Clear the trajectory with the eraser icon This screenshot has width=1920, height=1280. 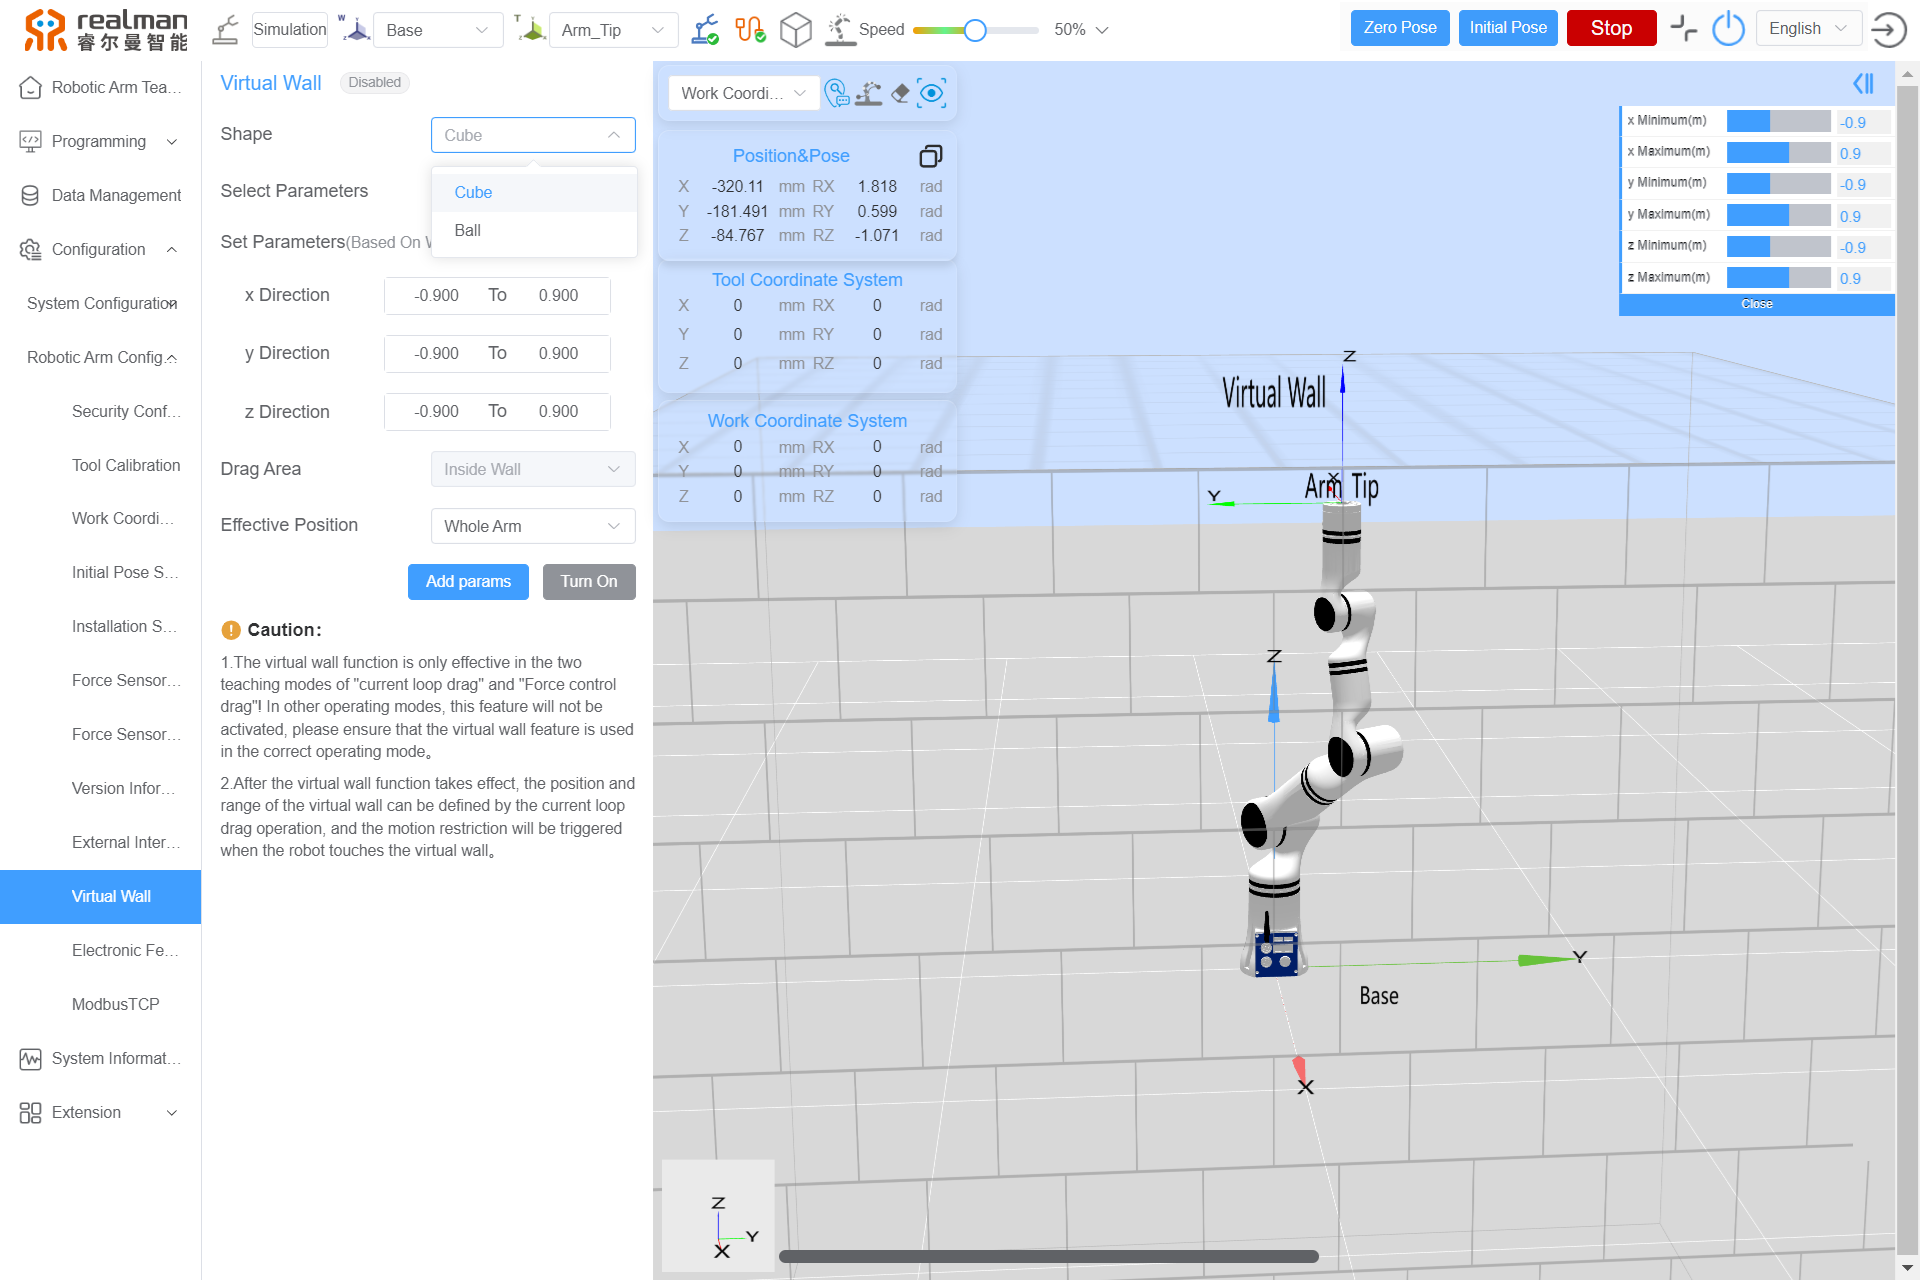(900, 92)
